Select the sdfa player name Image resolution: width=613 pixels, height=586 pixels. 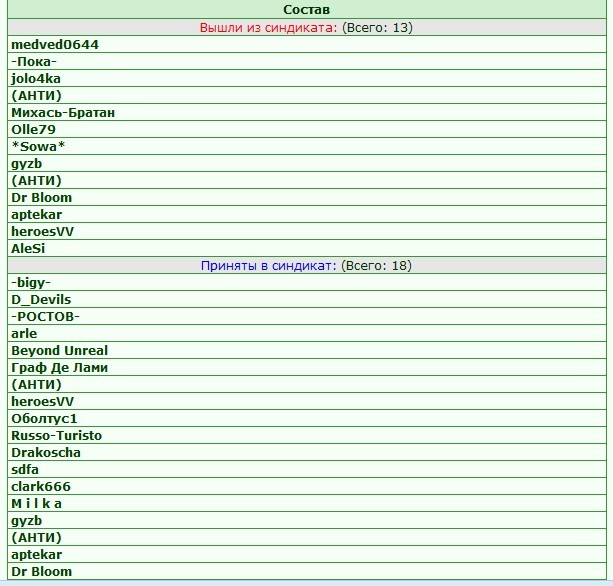25,470
